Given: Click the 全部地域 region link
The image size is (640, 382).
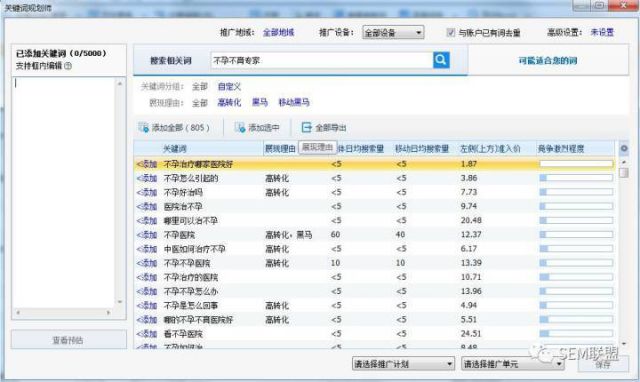Looking at the screenshot, I should click(278, 32).
